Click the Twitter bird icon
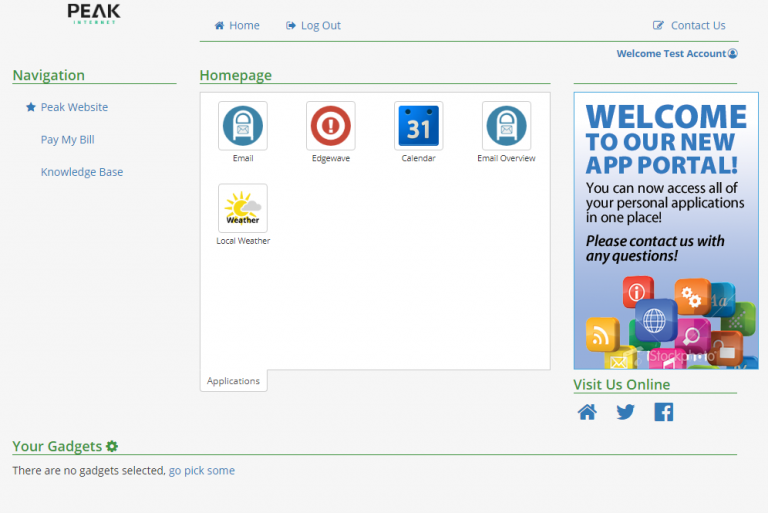The image size is (768, 513). point(625,412)
